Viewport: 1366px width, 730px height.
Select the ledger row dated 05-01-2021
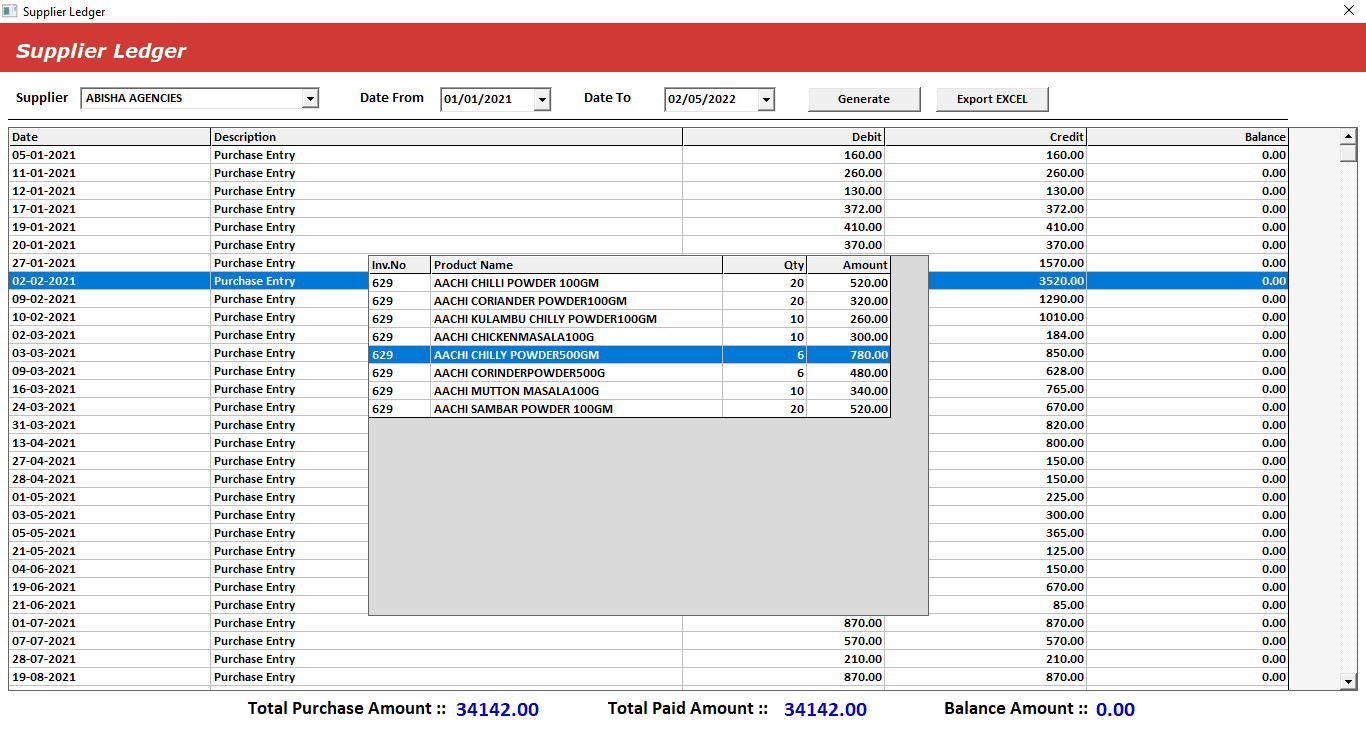pos(648,155)
